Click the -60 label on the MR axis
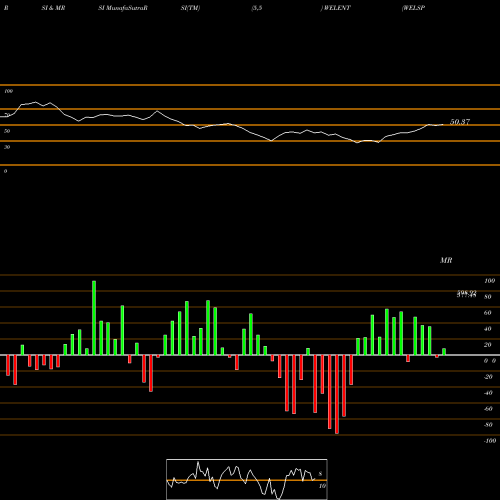This screenshot has height=500, width=500. click(x=488, y=409)
